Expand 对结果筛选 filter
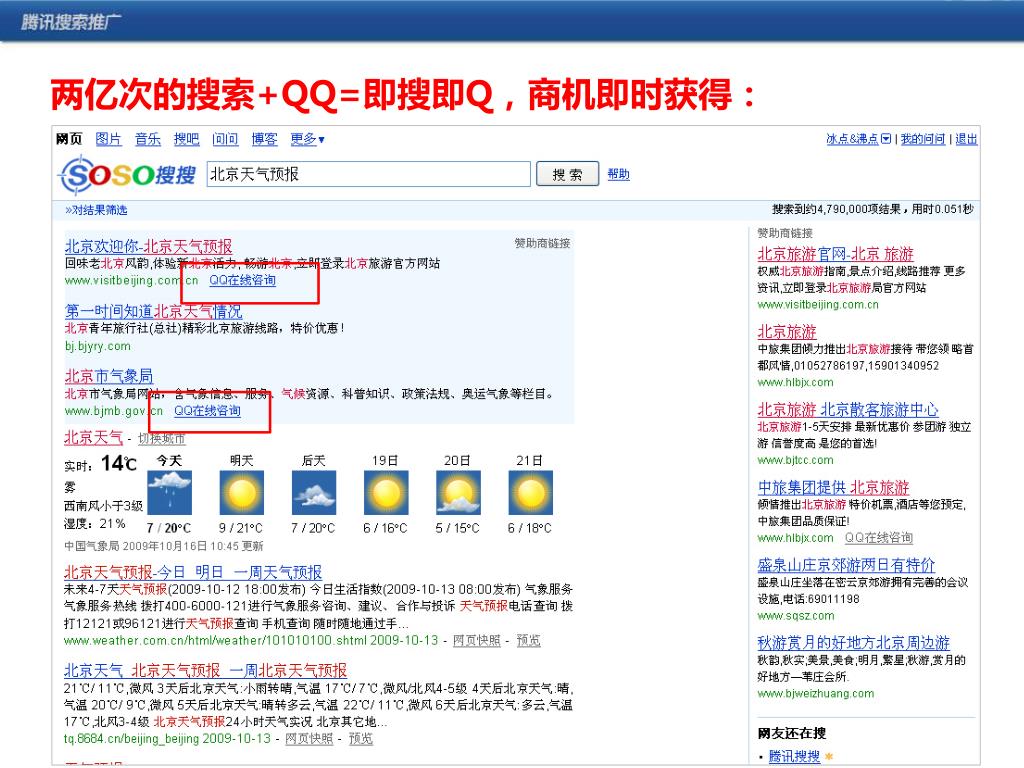1024x768 pixels. [x=96, y=210]
